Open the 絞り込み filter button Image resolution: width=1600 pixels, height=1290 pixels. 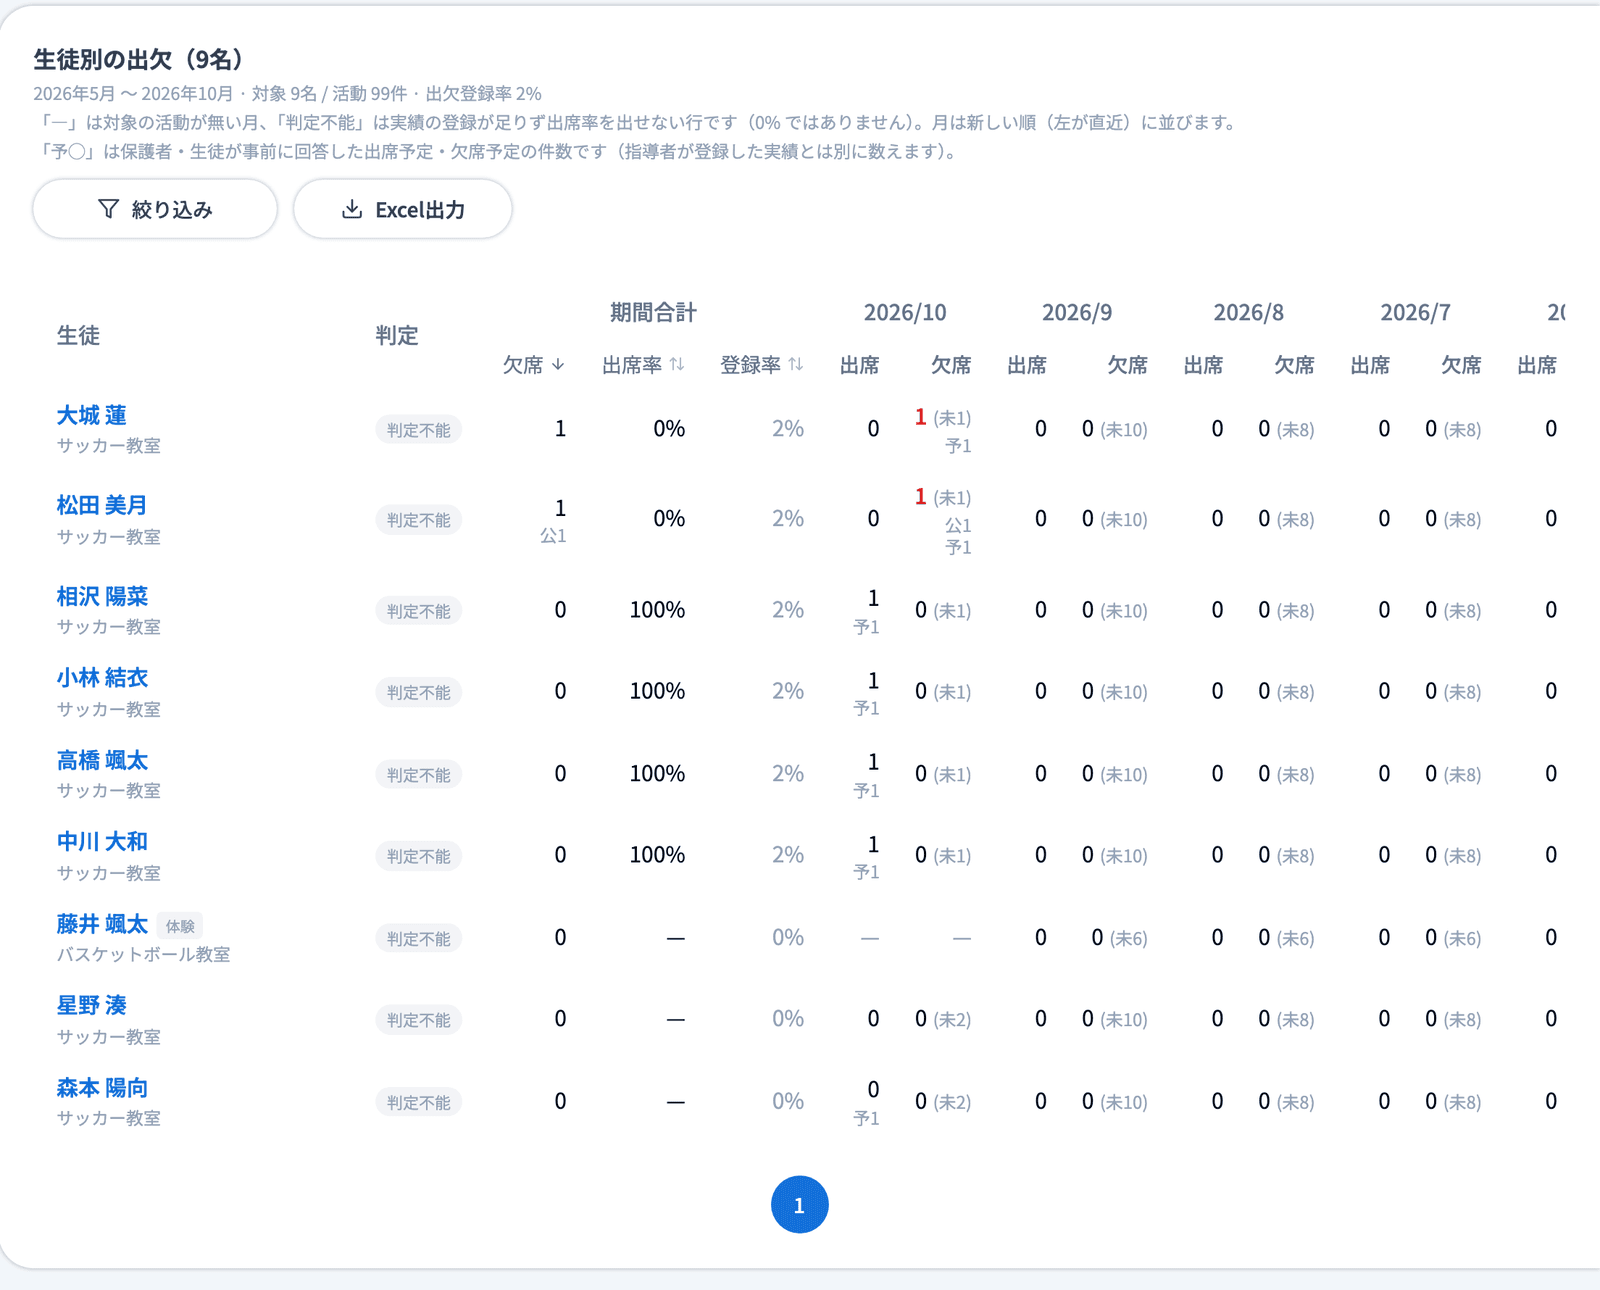click(155, 209)
